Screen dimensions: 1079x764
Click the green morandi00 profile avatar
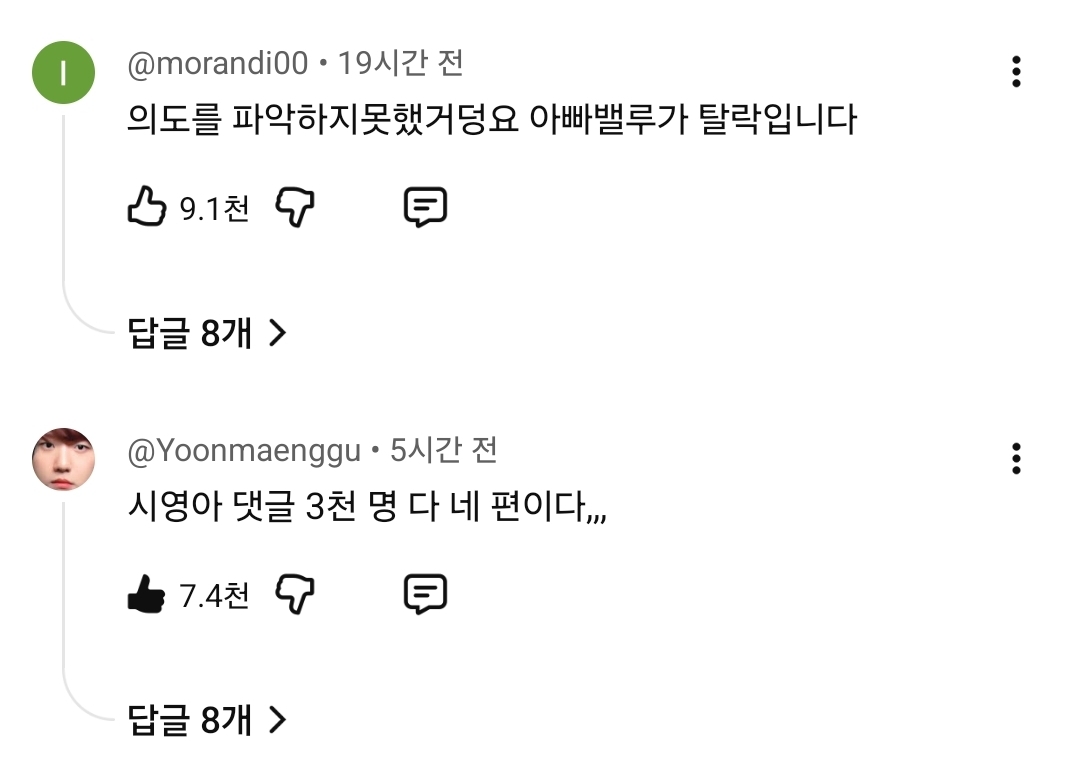(64, 72)
